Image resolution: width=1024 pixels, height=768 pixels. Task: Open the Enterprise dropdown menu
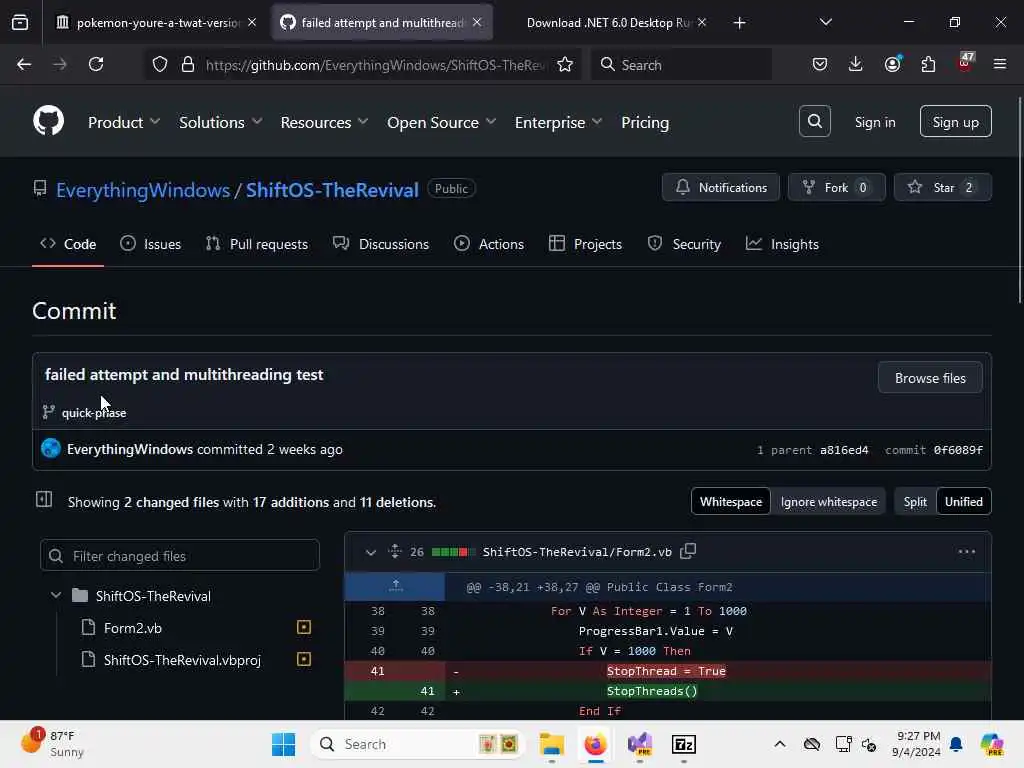(x=558, y=122)
